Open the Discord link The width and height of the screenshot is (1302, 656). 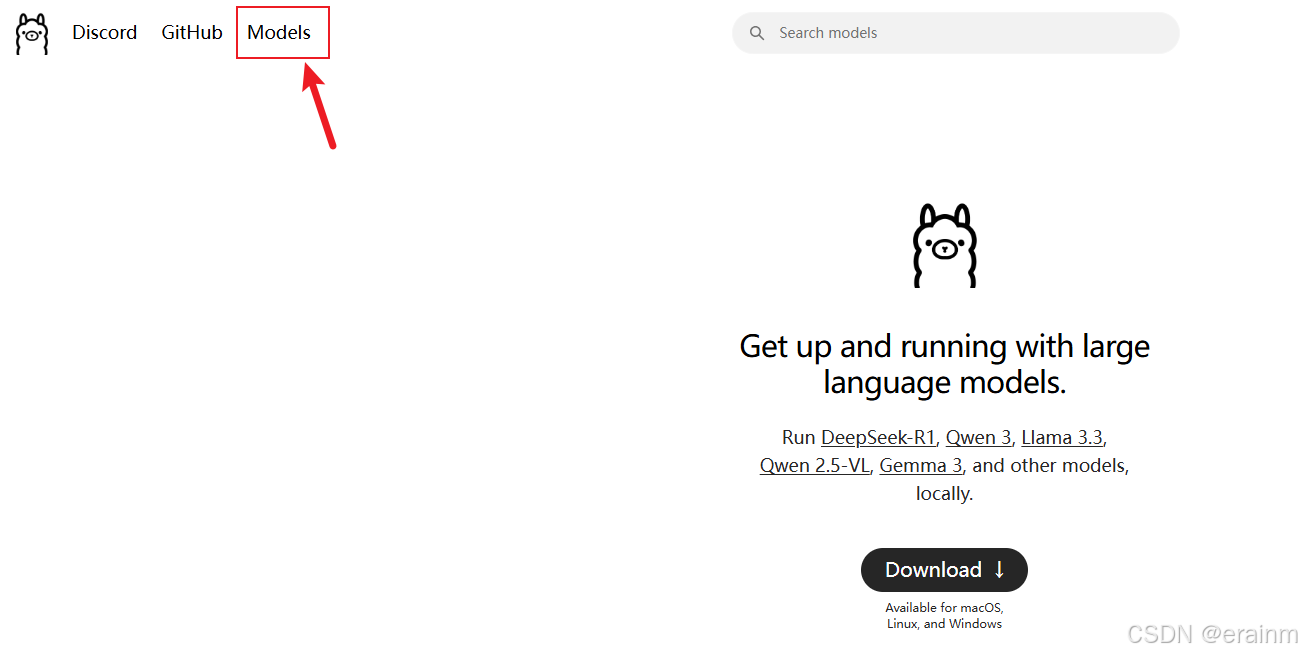[x=104, y=33]
